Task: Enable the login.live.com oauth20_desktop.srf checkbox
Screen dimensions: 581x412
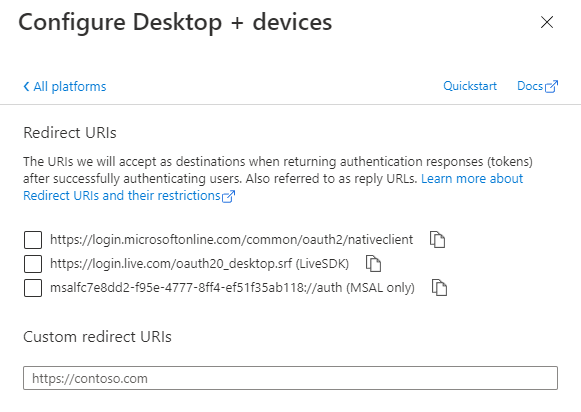Action: (x=33, y=264)
